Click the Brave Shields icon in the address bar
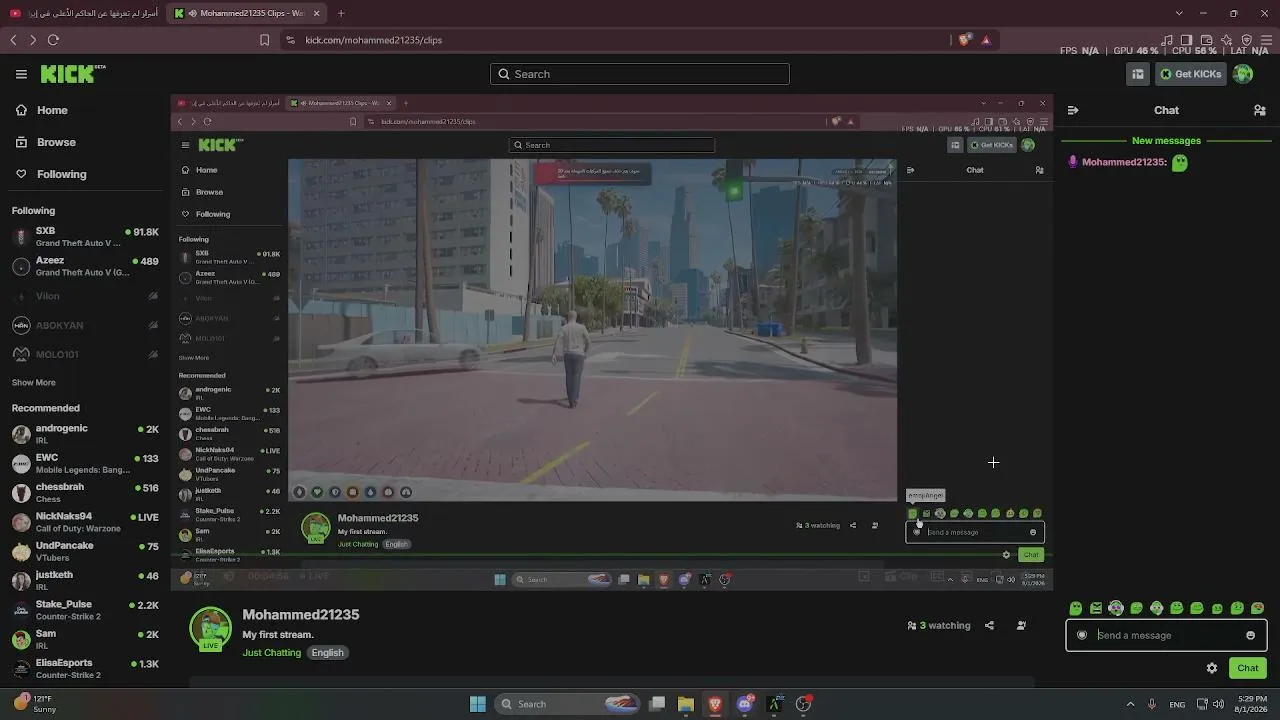 point(965,40)
